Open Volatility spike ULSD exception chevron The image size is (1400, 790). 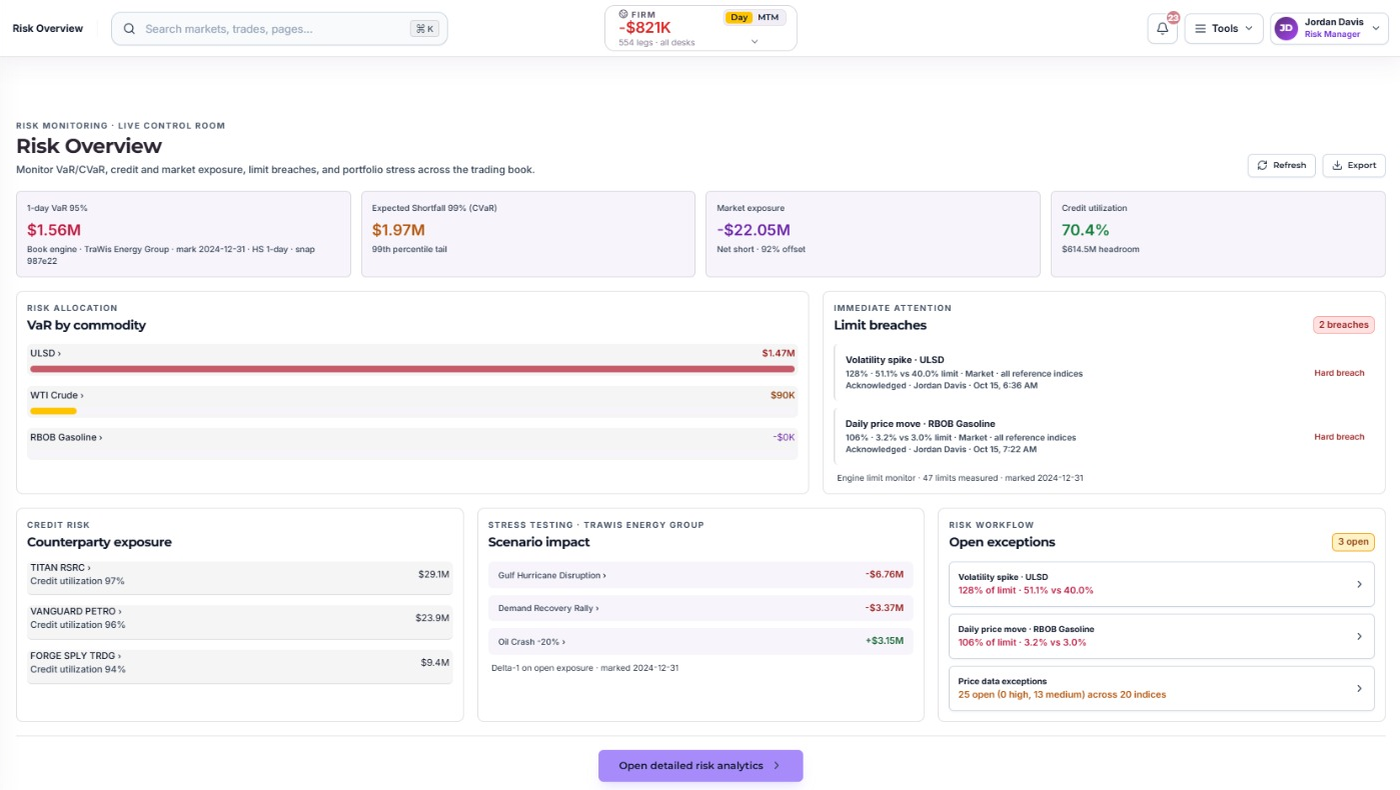[x=1358, y=584]
